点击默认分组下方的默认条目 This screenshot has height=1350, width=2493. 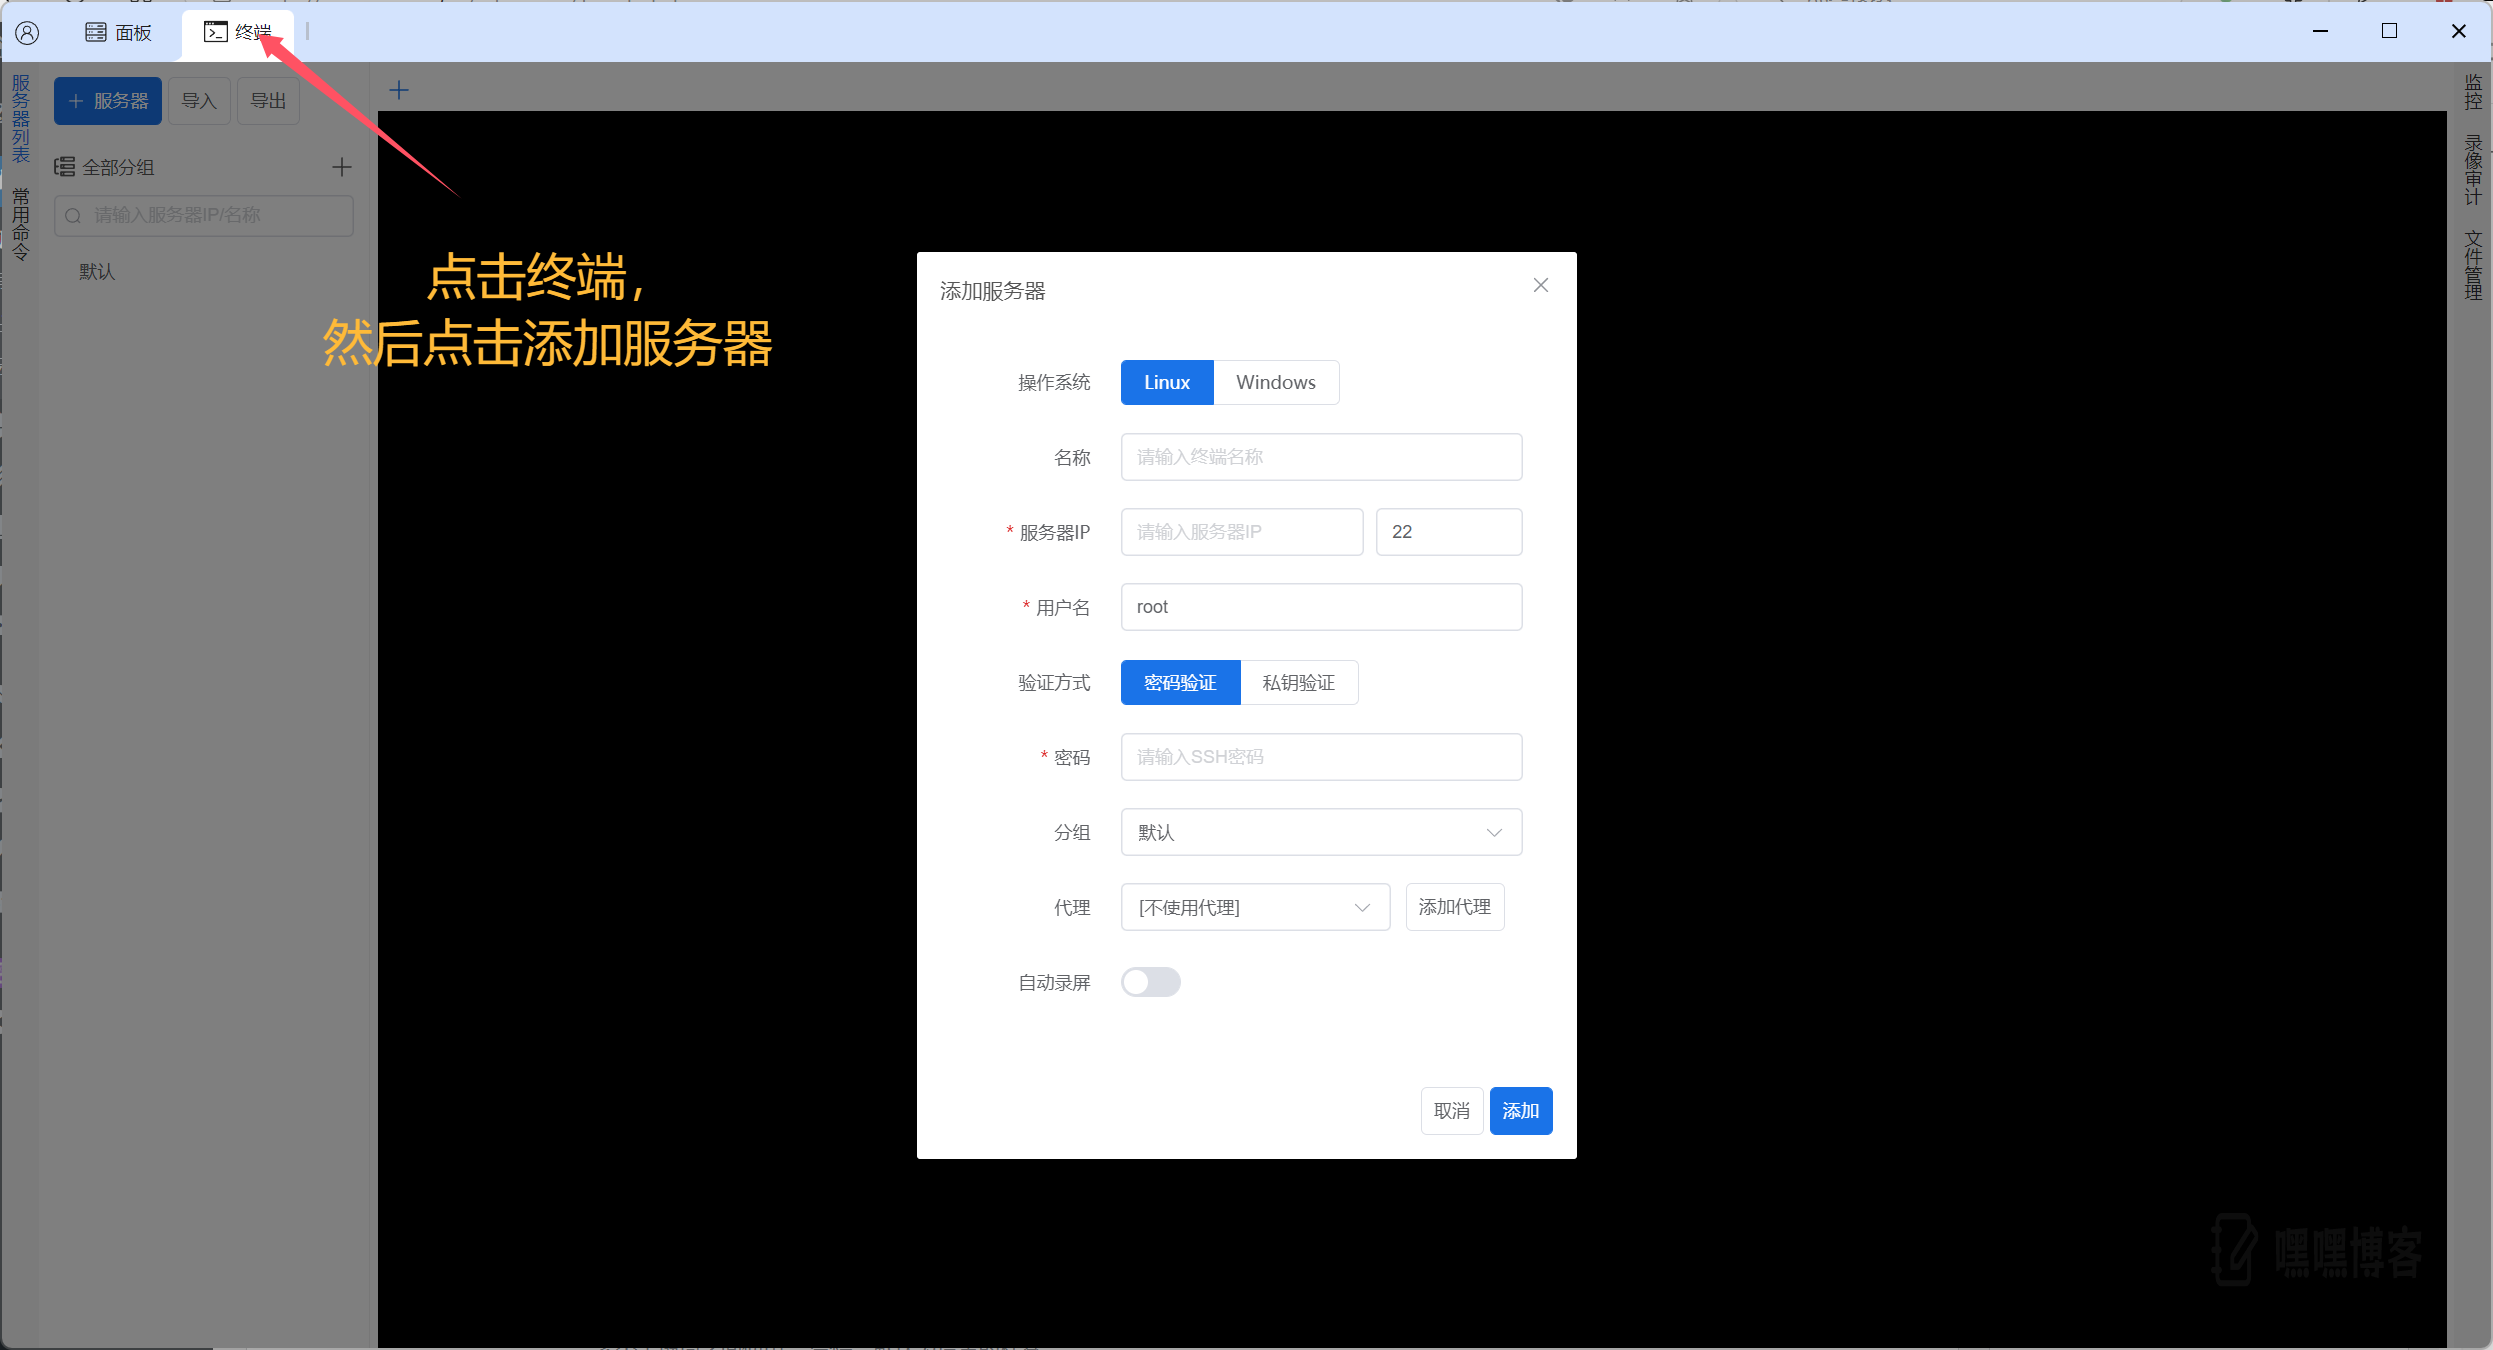[96, 271]
